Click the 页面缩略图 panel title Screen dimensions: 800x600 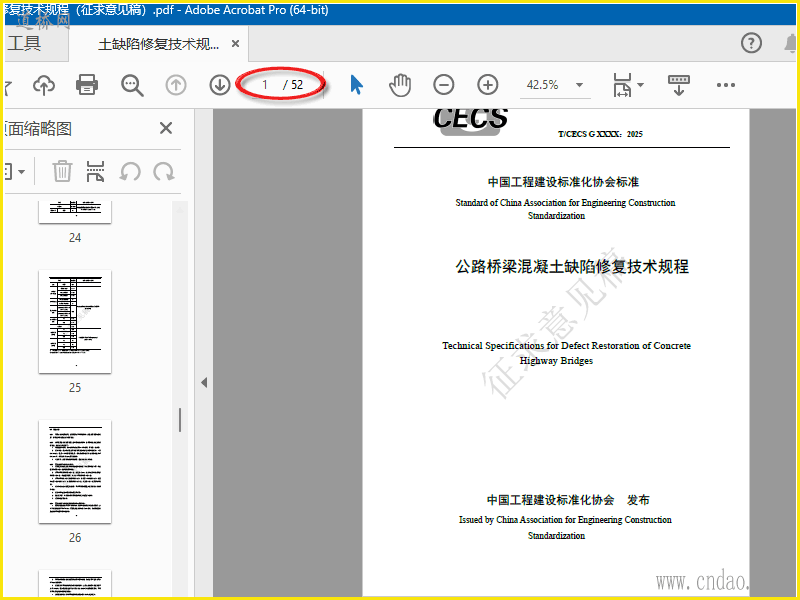pyautogui.click(x=38, y=129)
